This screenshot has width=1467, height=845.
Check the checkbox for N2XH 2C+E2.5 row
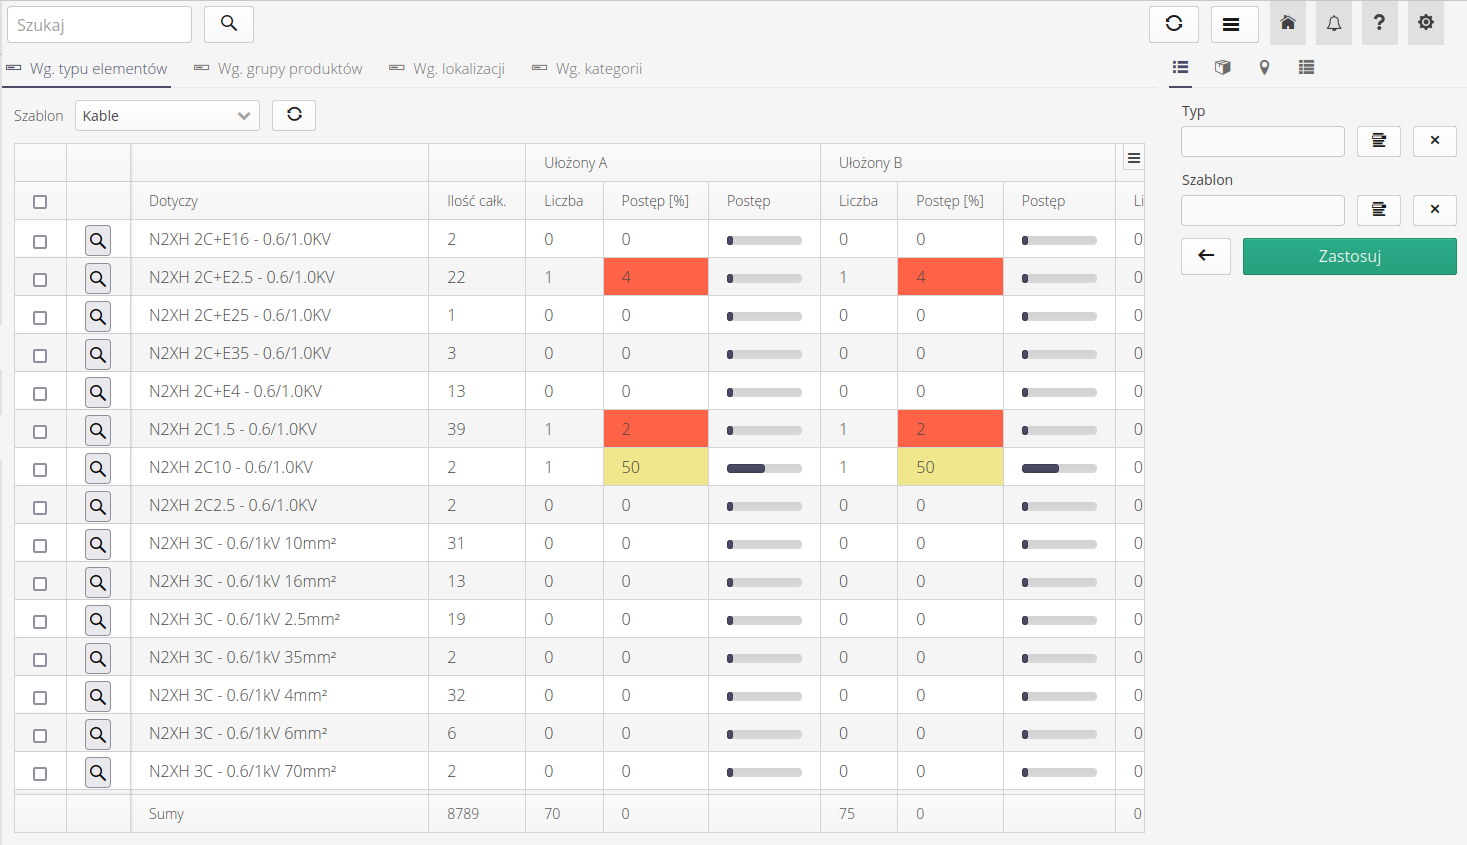point(40,277)
